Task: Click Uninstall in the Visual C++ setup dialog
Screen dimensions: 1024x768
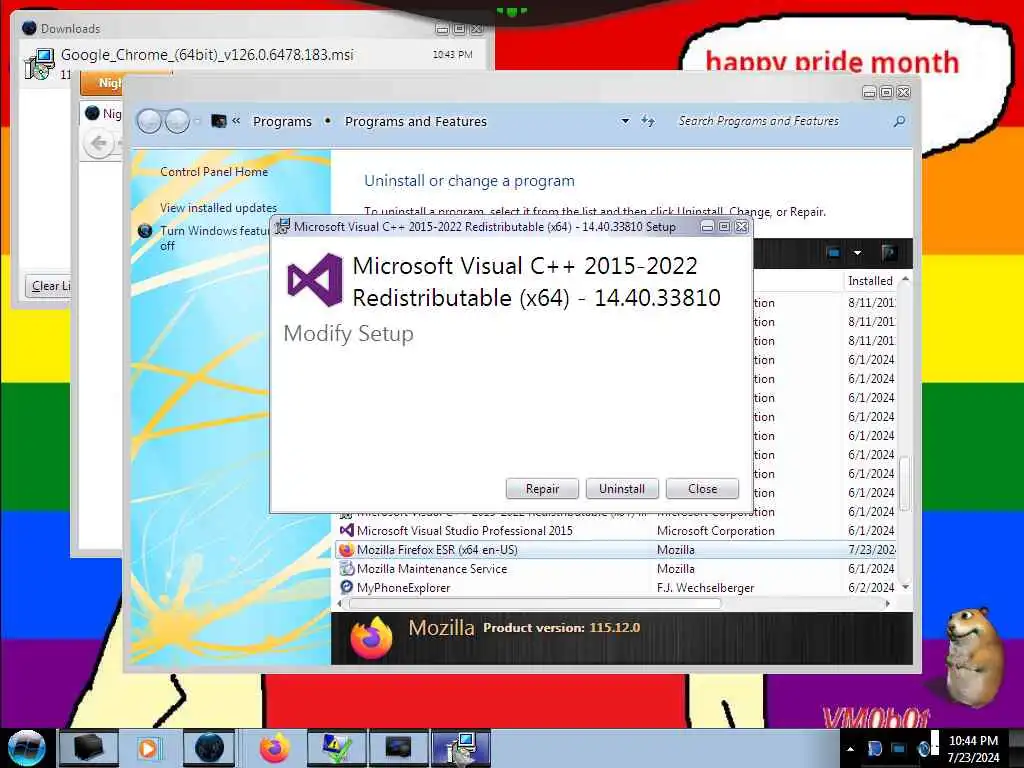Action: click(622, 488)
